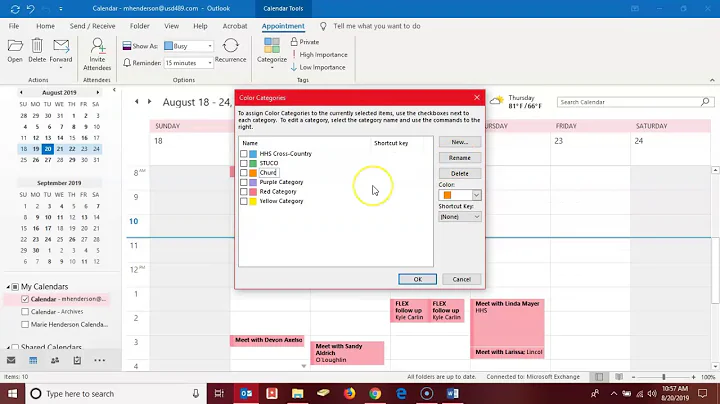Open Outlook from the Windows taskbar
Screen dimensions: 720x404
pyautogui.click(x=246, y=393)
